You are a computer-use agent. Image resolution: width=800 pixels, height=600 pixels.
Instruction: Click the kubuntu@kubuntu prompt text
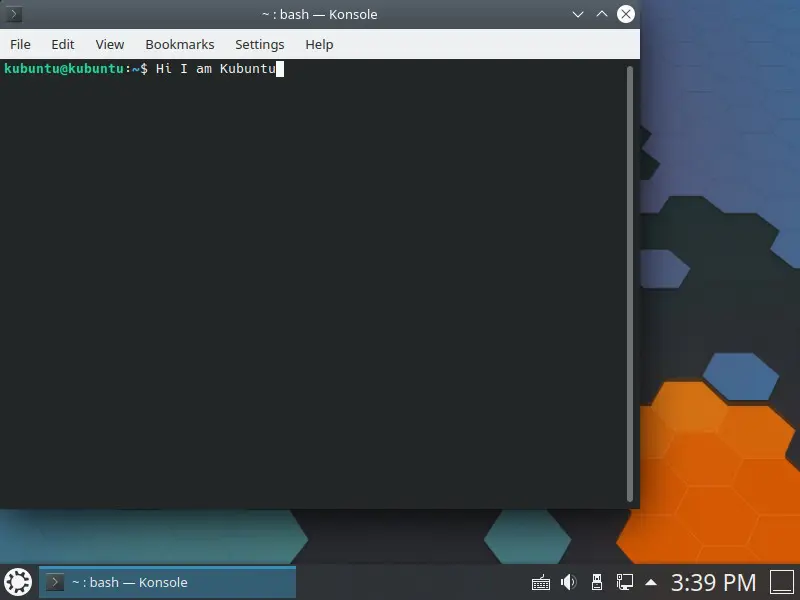(64, 68)
